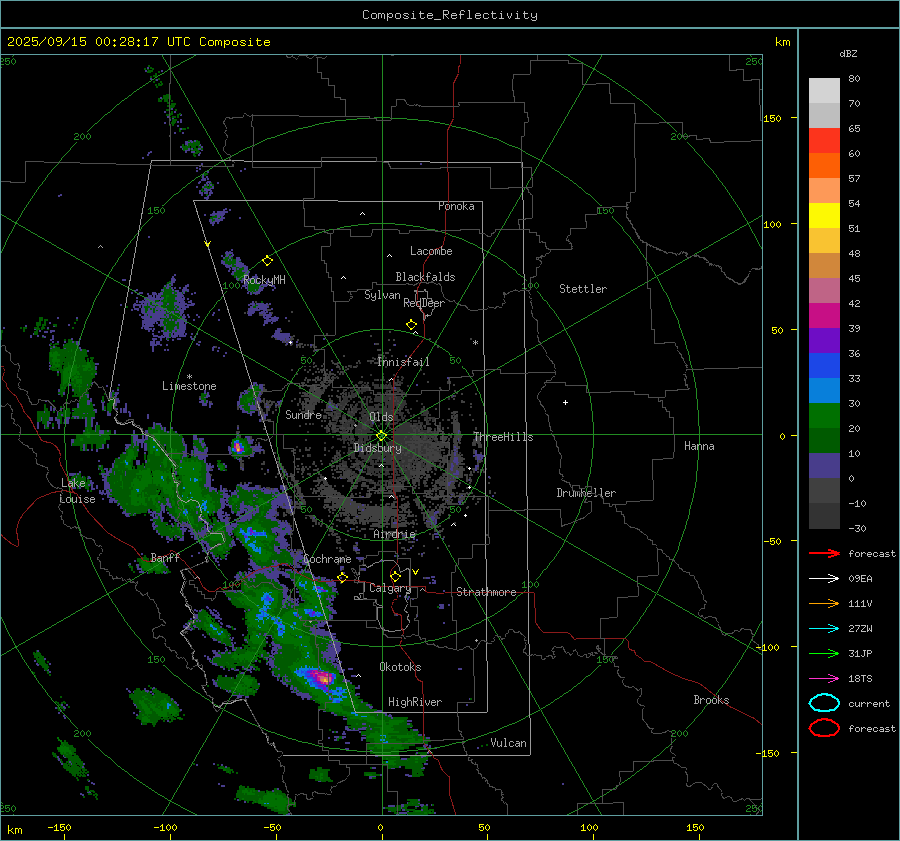Click the 'current' legend label
This screenshot has width=900, height=841.
869,703
